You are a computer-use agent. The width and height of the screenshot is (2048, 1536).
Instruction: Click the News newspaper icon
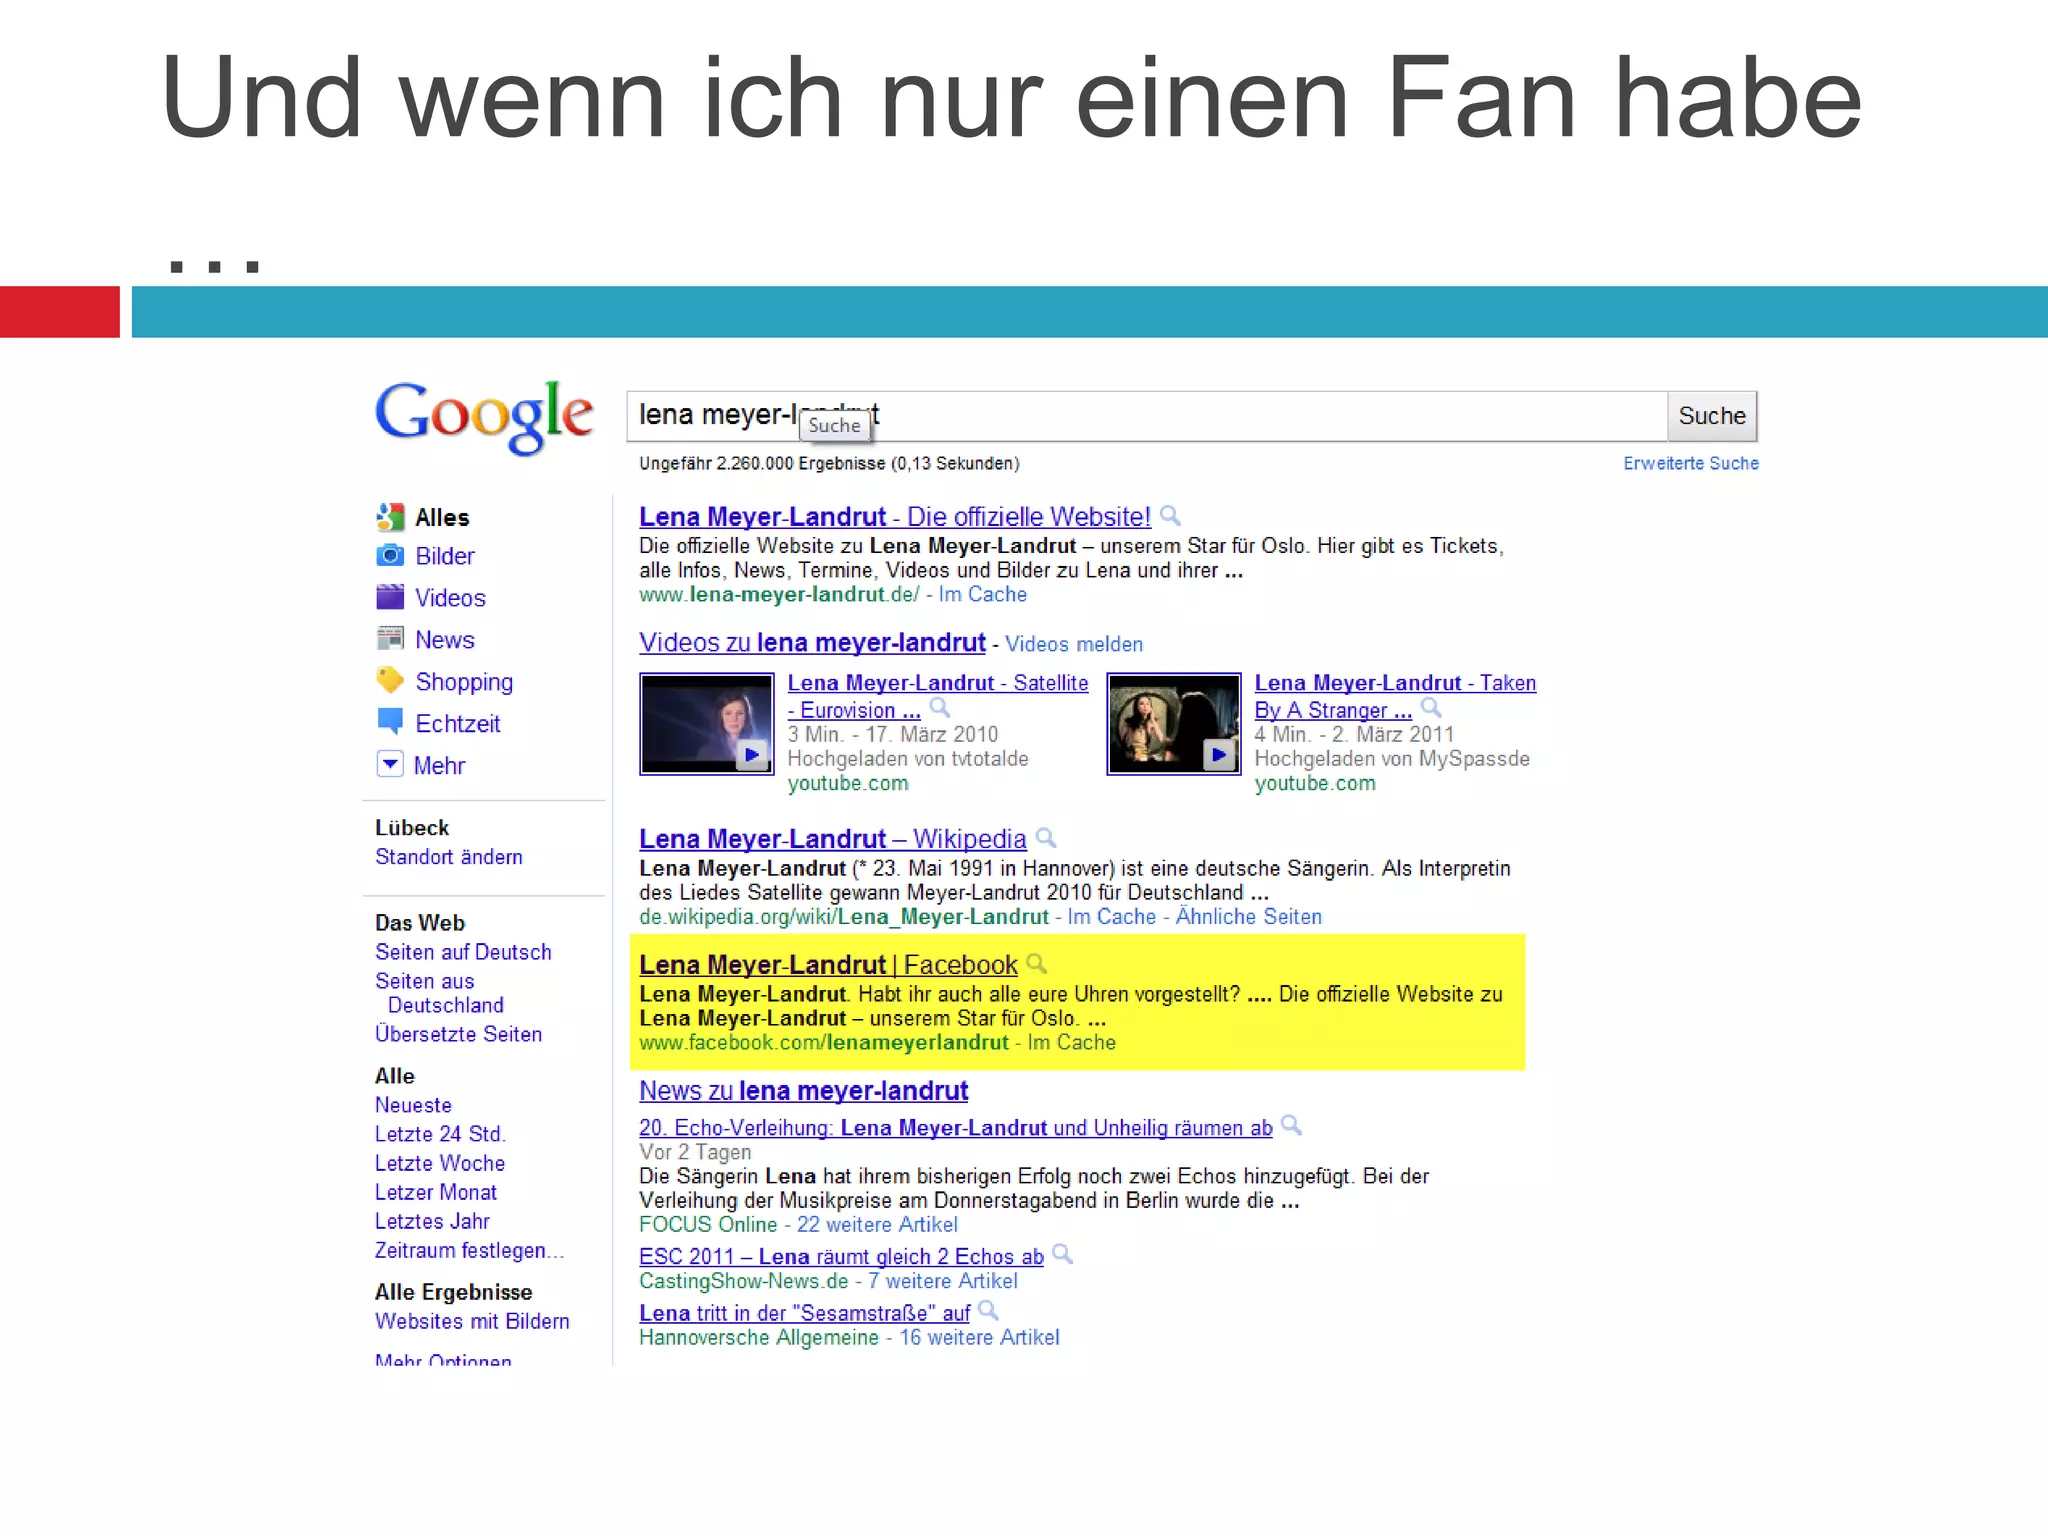[390, 638]
